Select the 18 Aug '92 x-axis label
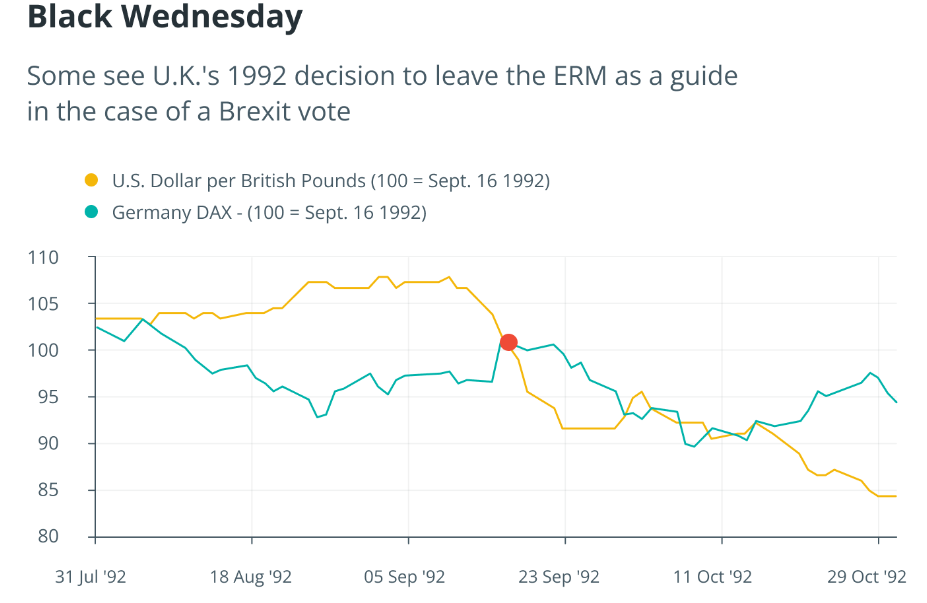 pos(250,577)
